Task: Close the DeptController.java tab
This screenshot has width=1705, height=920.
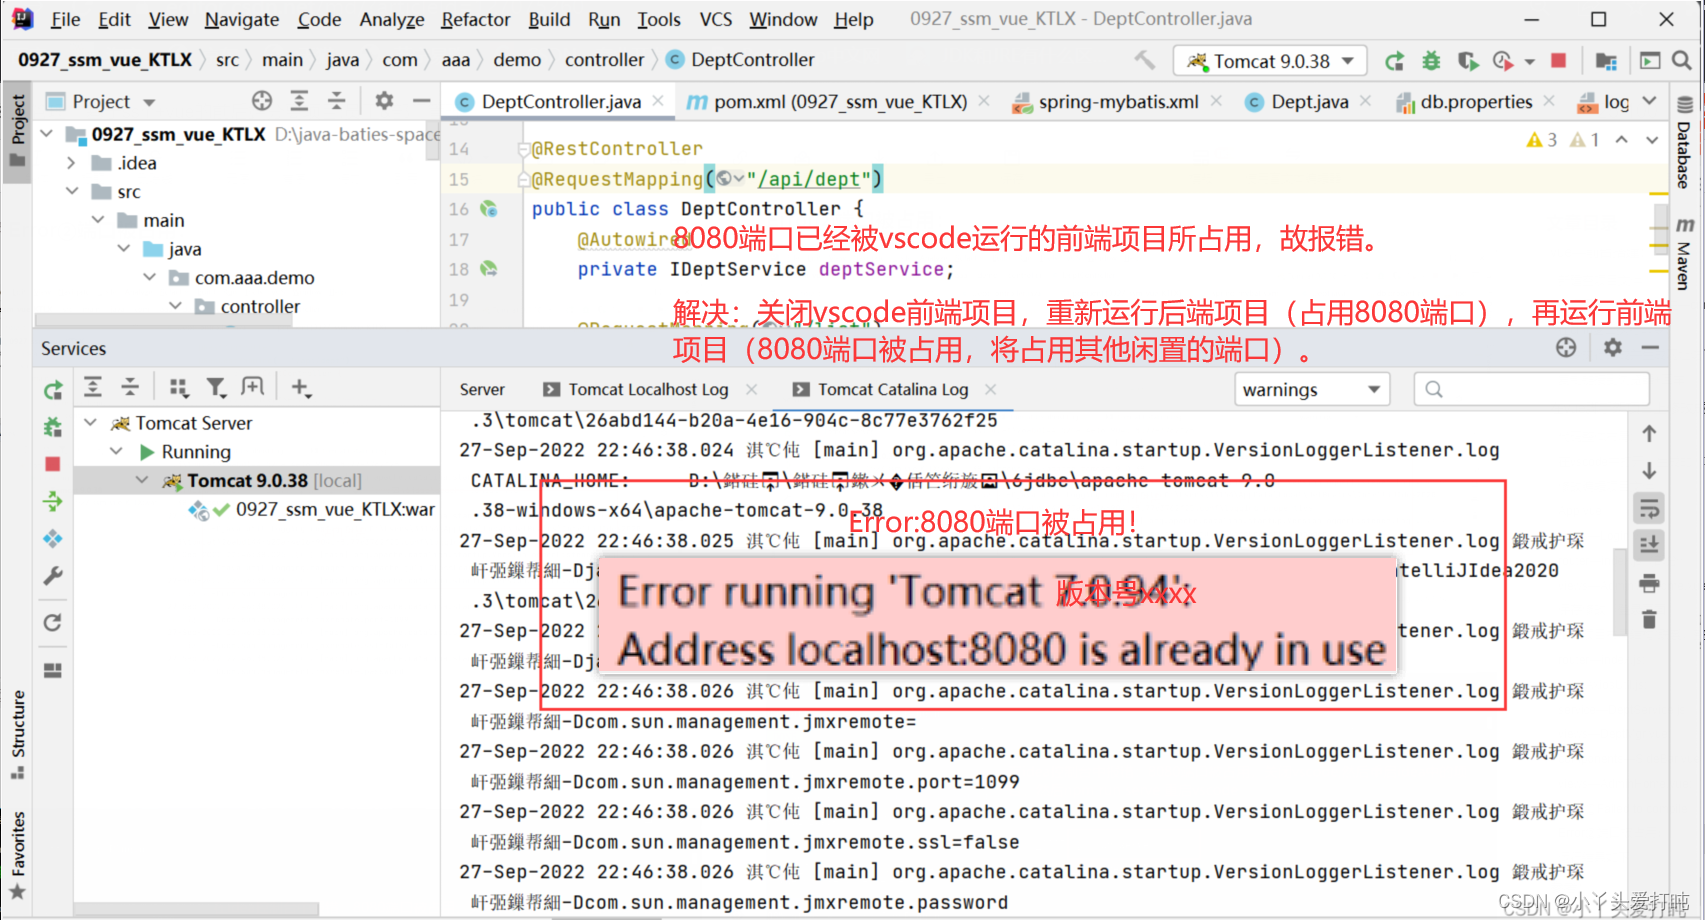Action: [x=658, y=101]
